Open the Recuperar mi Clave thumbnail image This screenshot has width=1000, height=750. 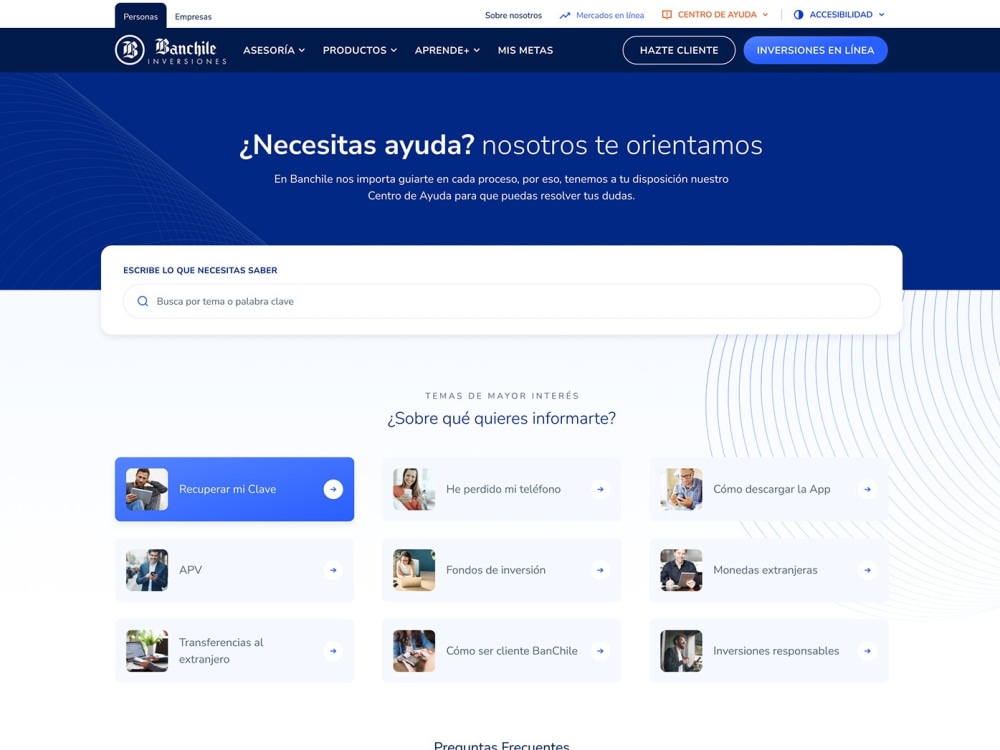147,489
